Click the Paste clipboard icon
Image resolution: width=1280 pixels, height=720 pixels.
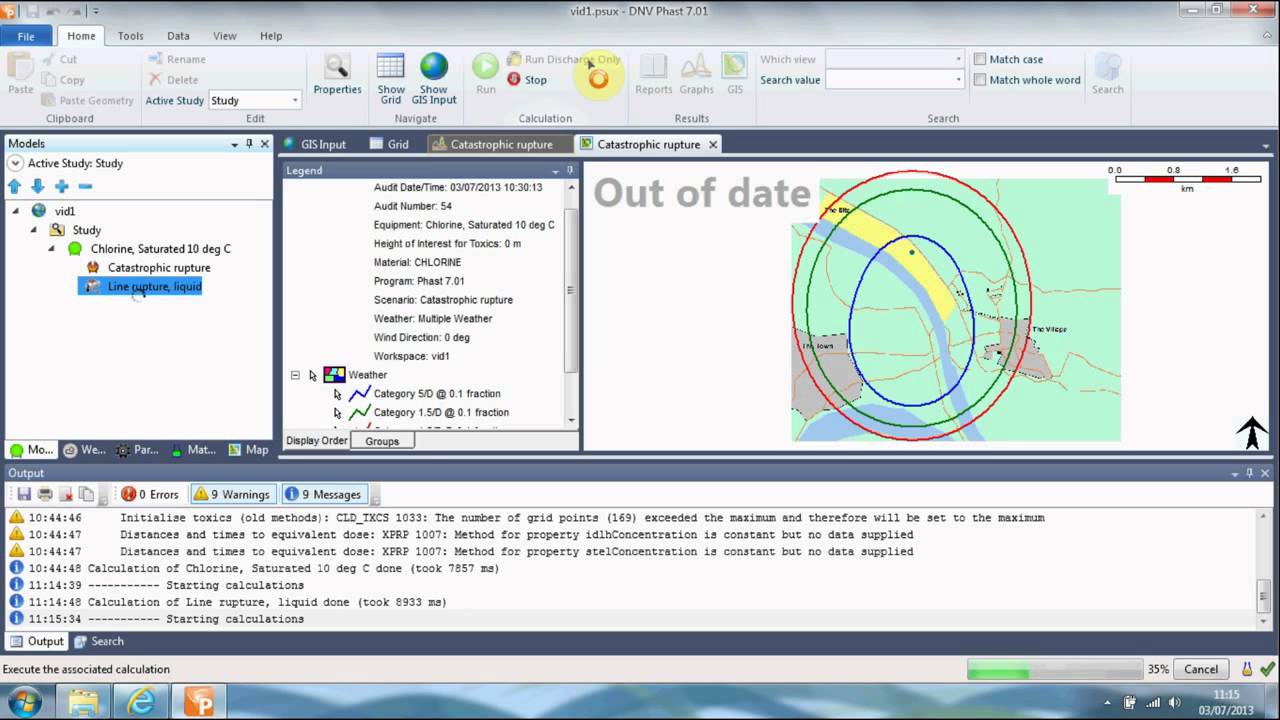pos(20,67)
